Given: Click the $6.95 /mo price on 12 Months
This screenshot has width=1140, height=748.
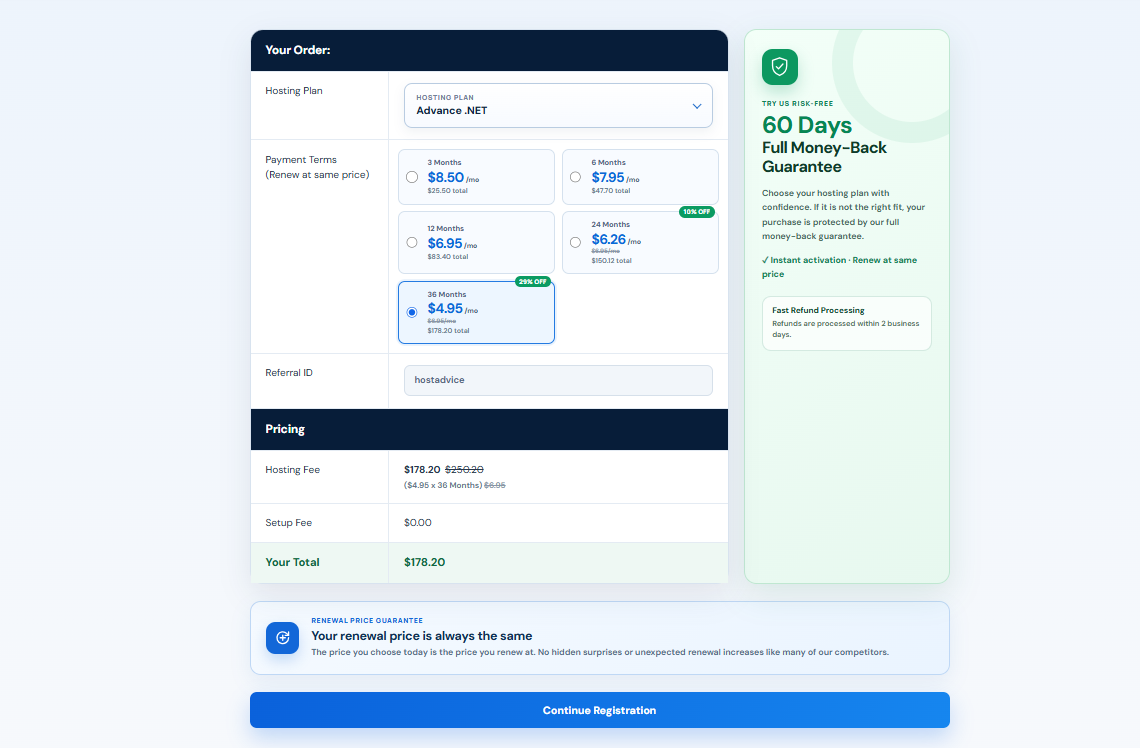Looking at the screenshot, I should (x=452, y=244).
